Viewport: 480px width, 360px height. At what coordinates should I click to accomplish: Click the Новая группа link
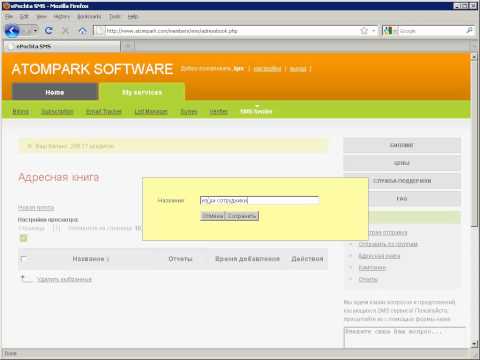coord(36,207)
